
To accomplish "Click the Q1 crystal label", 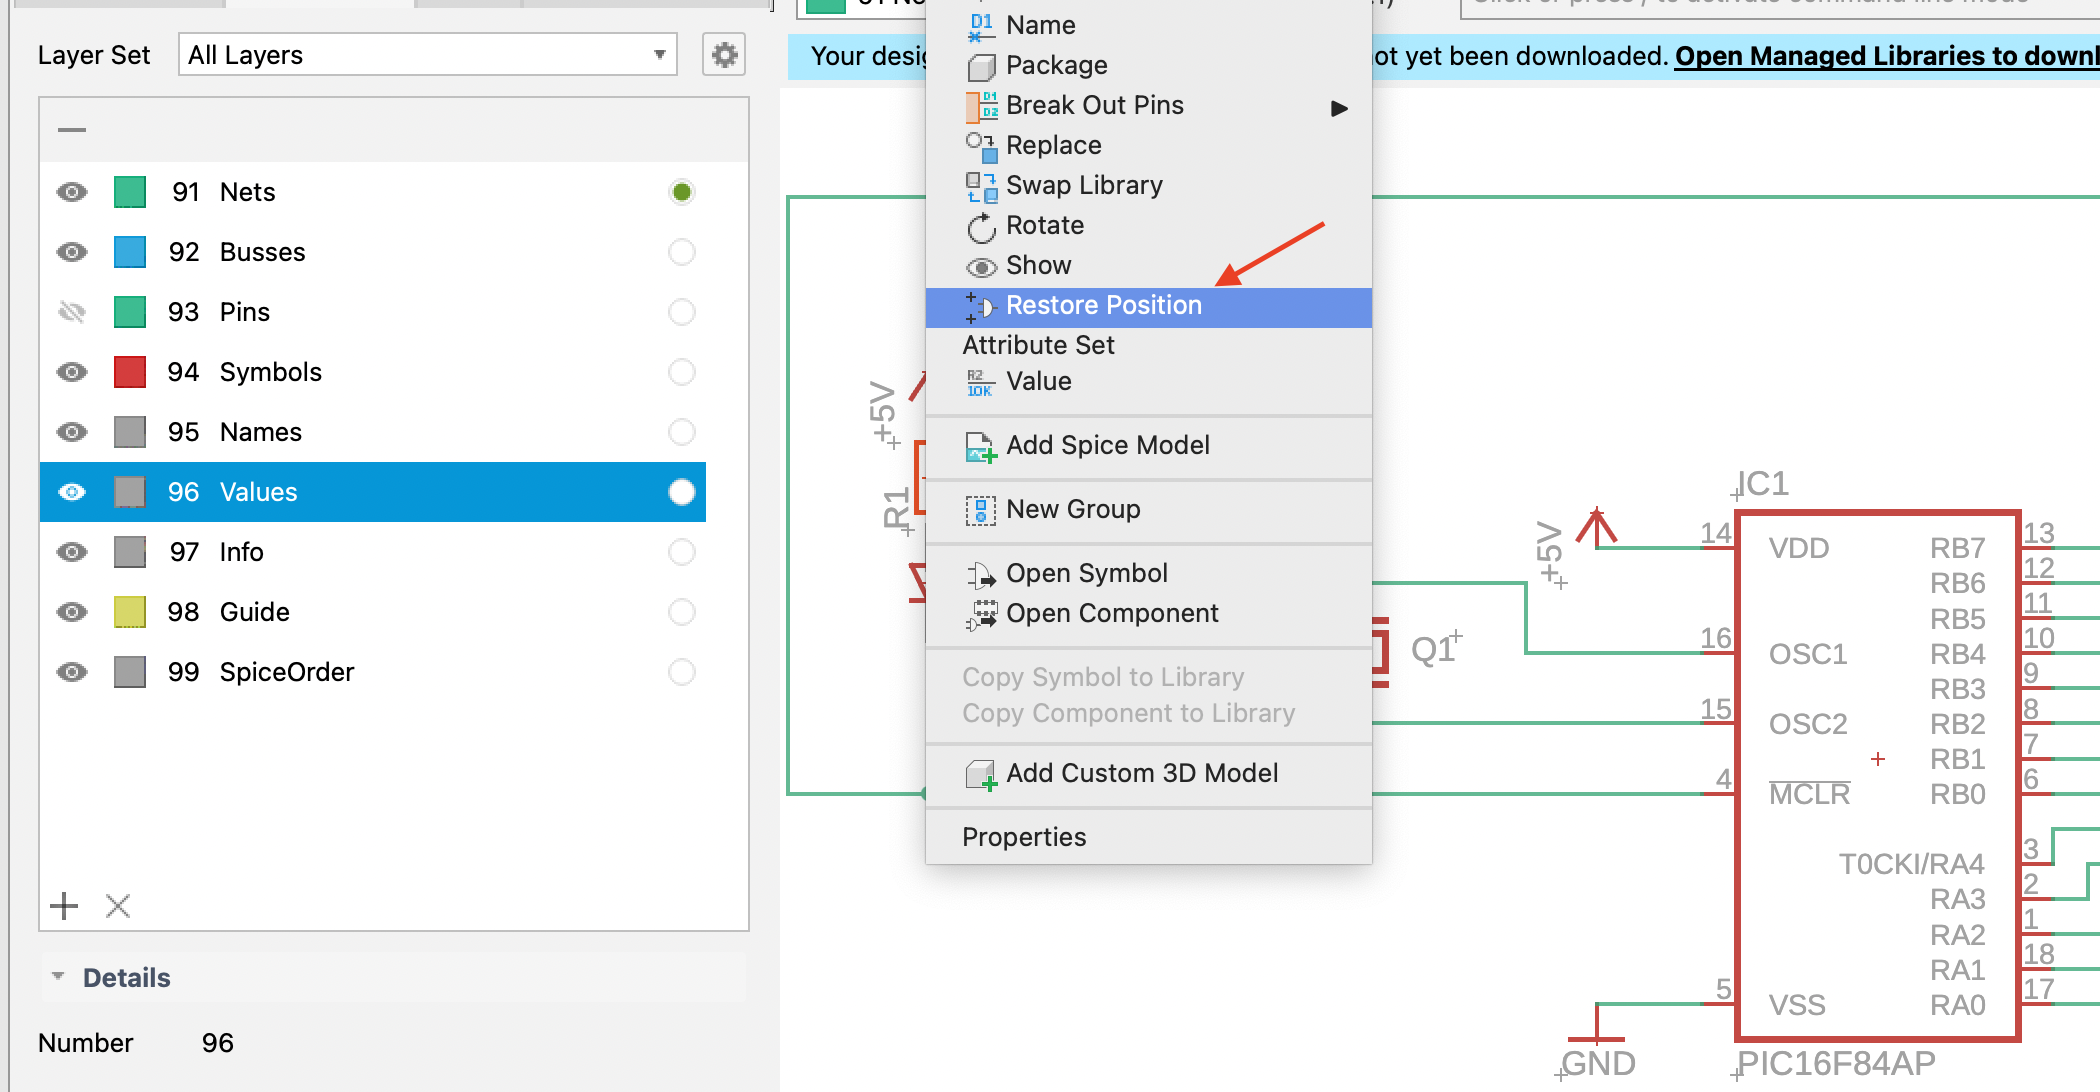I will (1434, 651).
